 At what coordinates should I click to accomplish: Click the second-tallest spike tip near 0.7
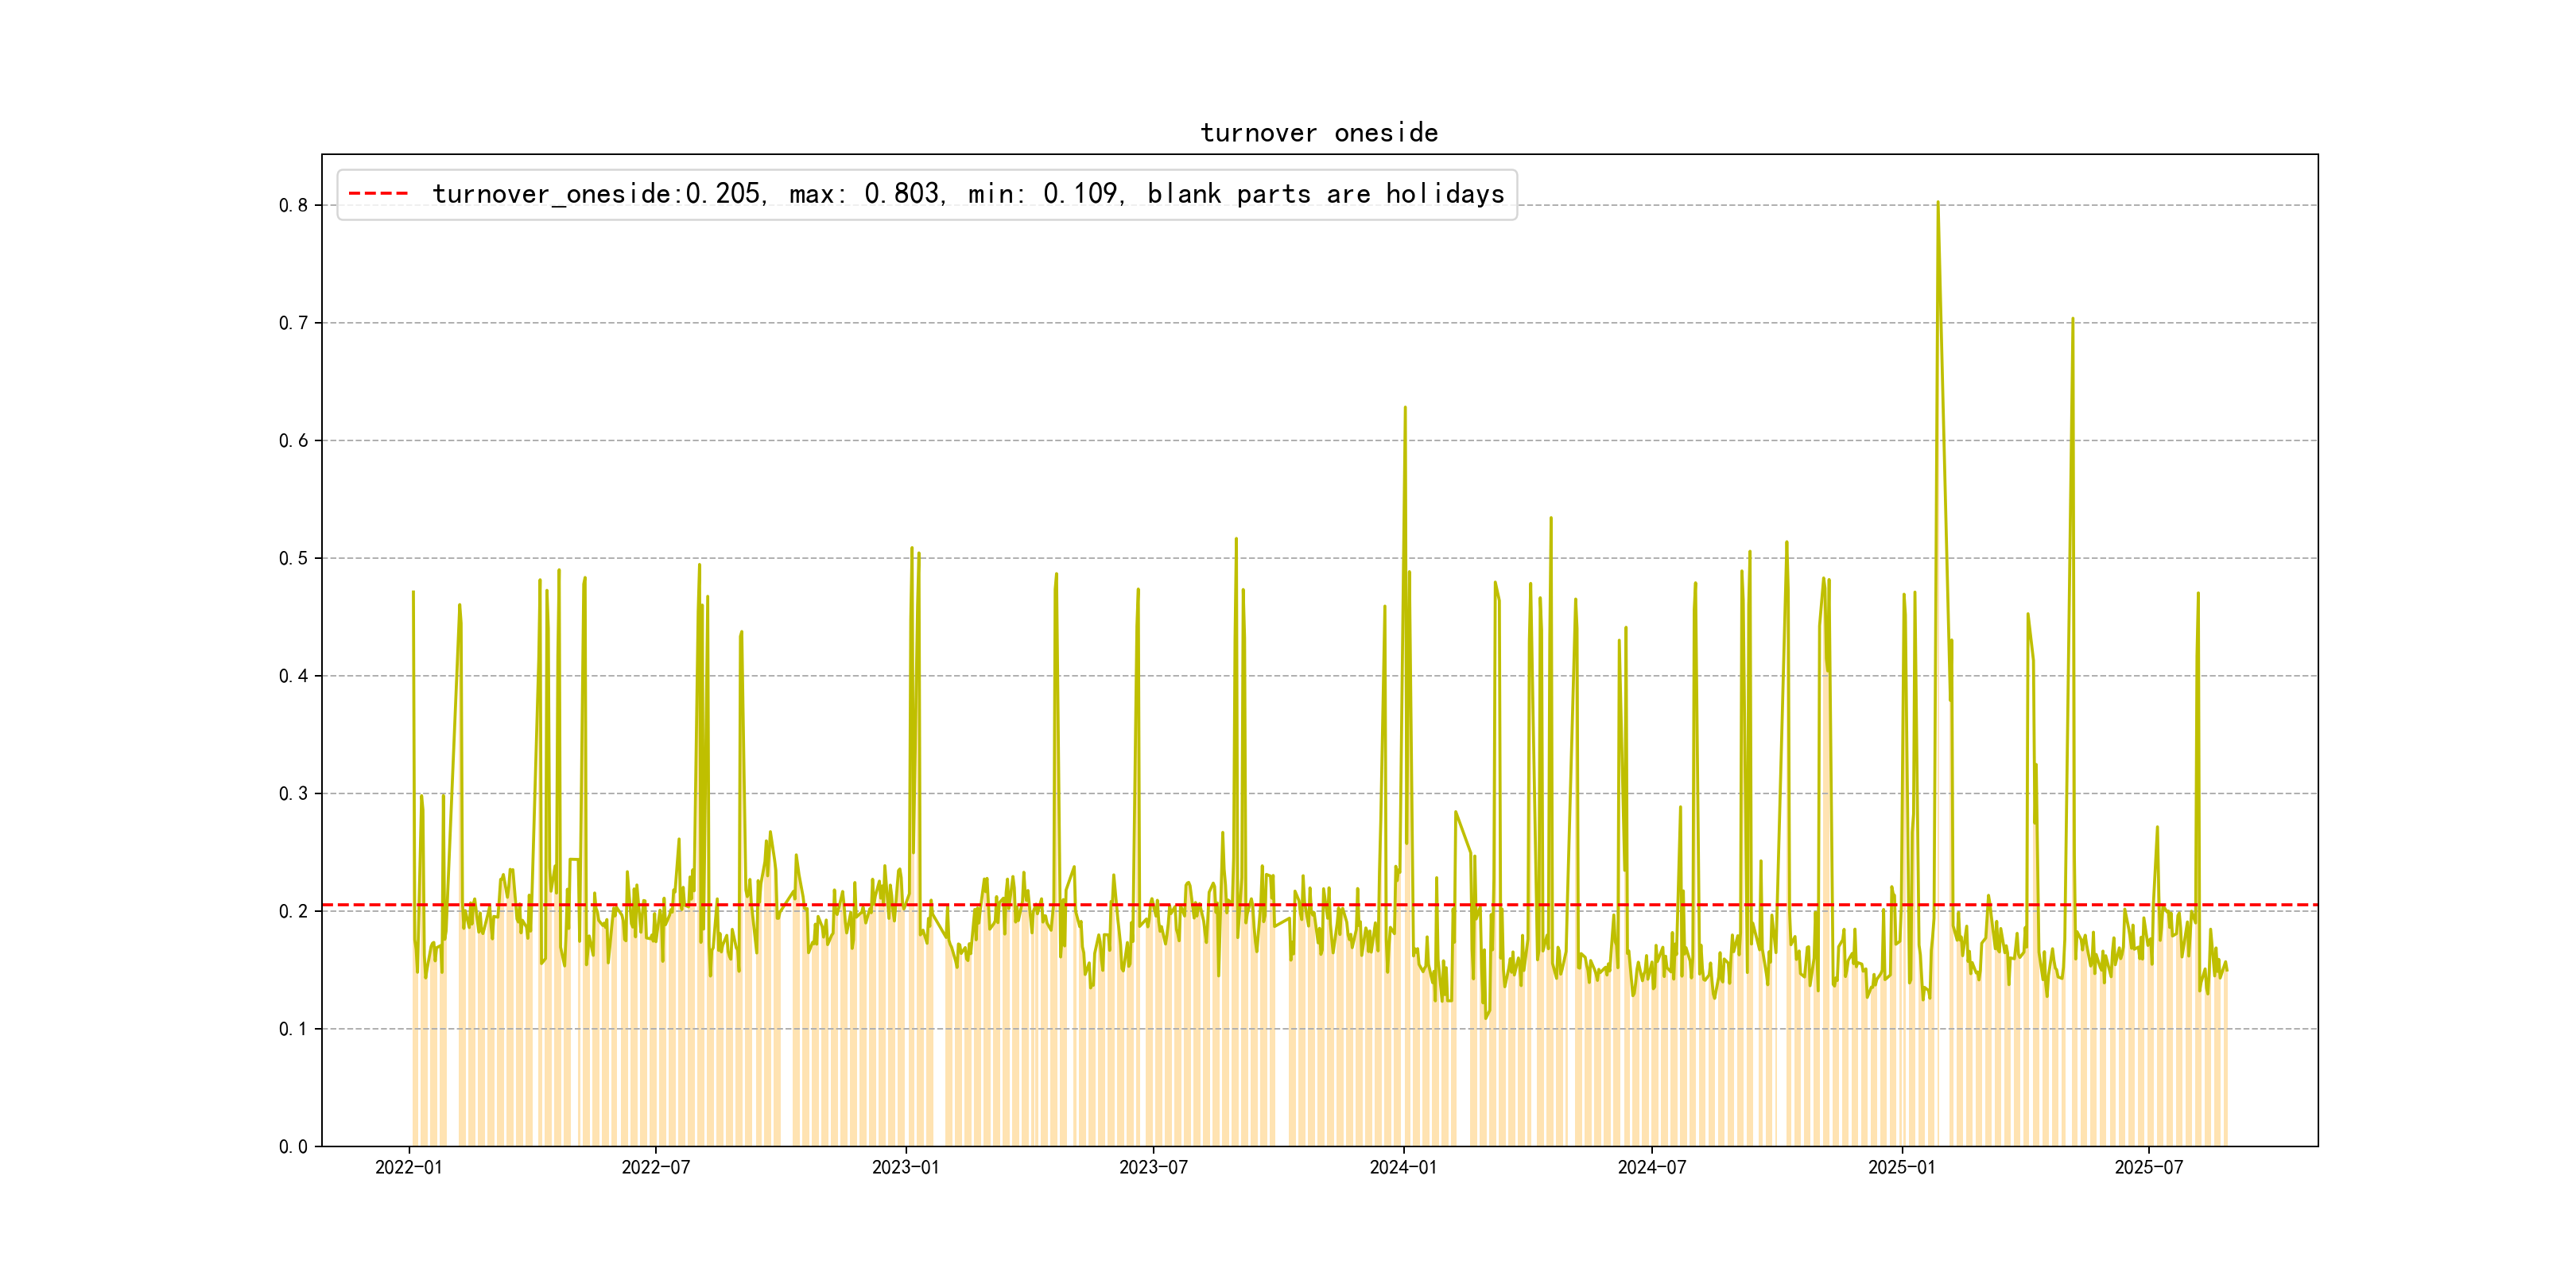pyautogui.click(x=2072, y=319)
